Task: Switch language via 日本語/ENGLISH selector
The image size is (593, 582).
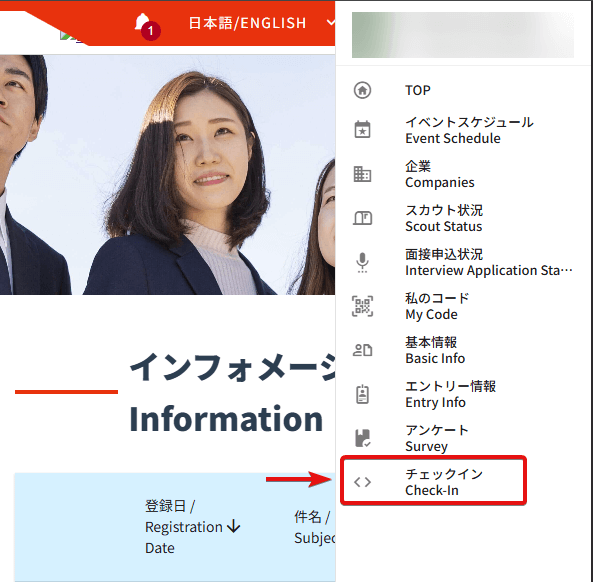Action: coord(247,23)
